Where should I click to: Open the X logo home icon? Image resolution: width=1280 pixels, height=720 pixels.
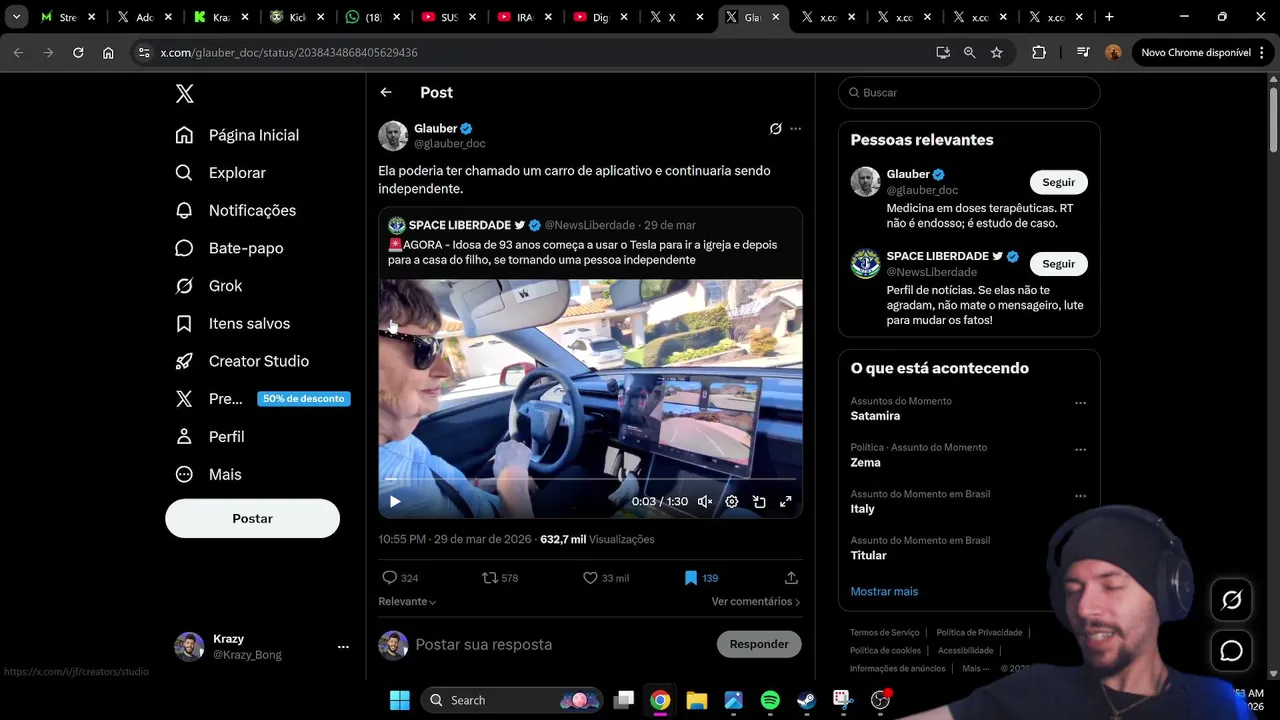point(184,93)
